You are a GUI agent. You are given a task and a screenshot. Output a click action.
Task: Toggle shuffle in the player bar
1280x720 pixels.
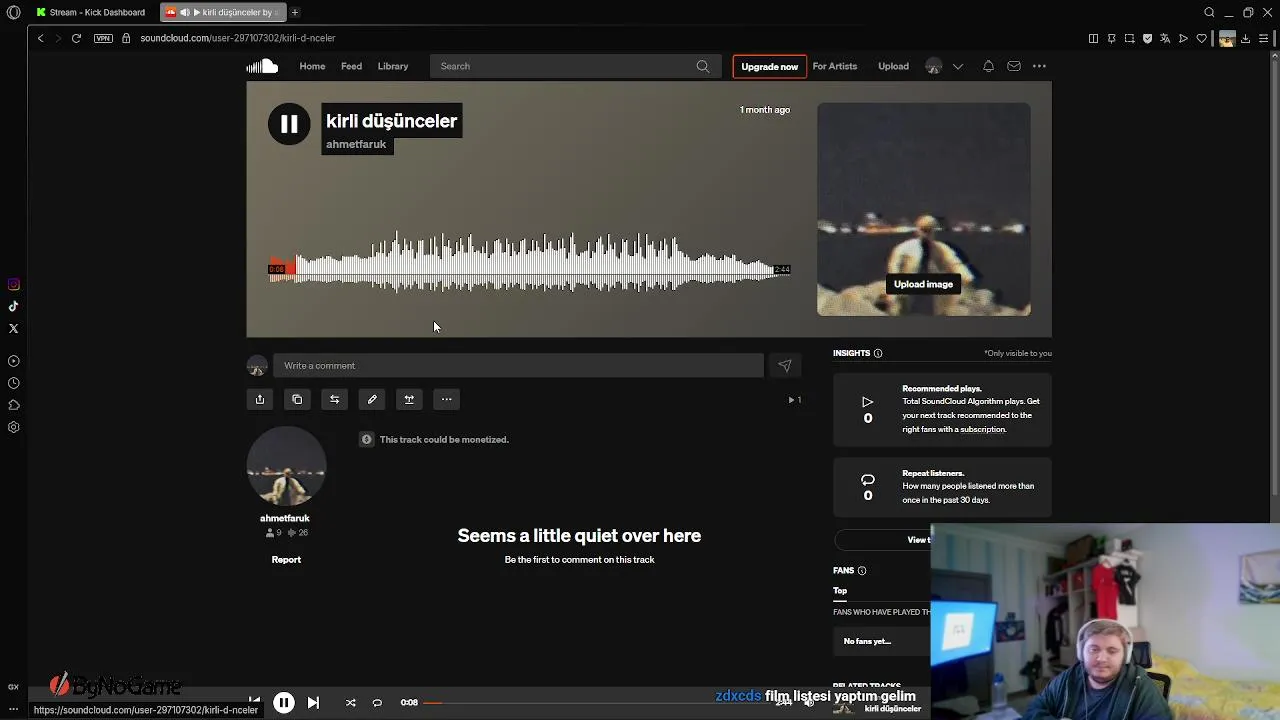click(x=351, y=703)
